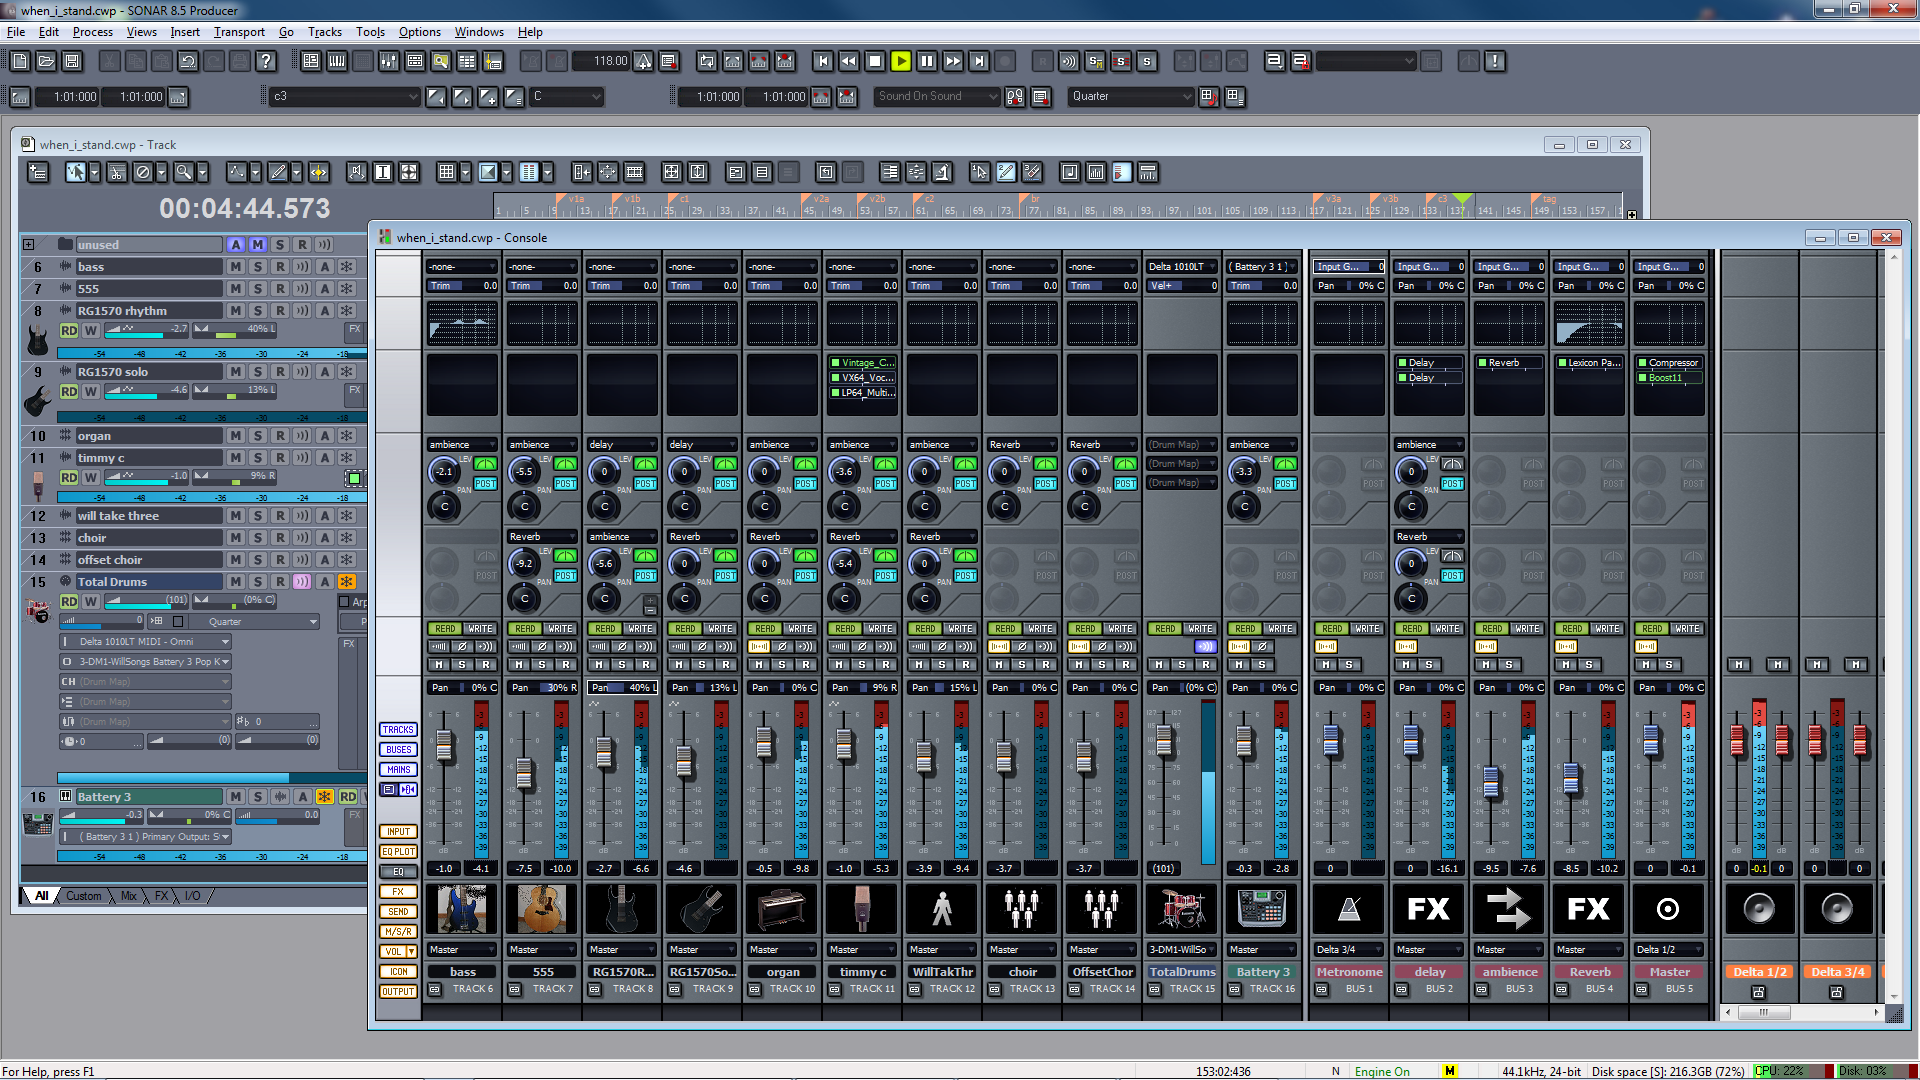Open the Quarter snap resolution dropdown
1920x1080 pixels.
(x=1131, y=97)
